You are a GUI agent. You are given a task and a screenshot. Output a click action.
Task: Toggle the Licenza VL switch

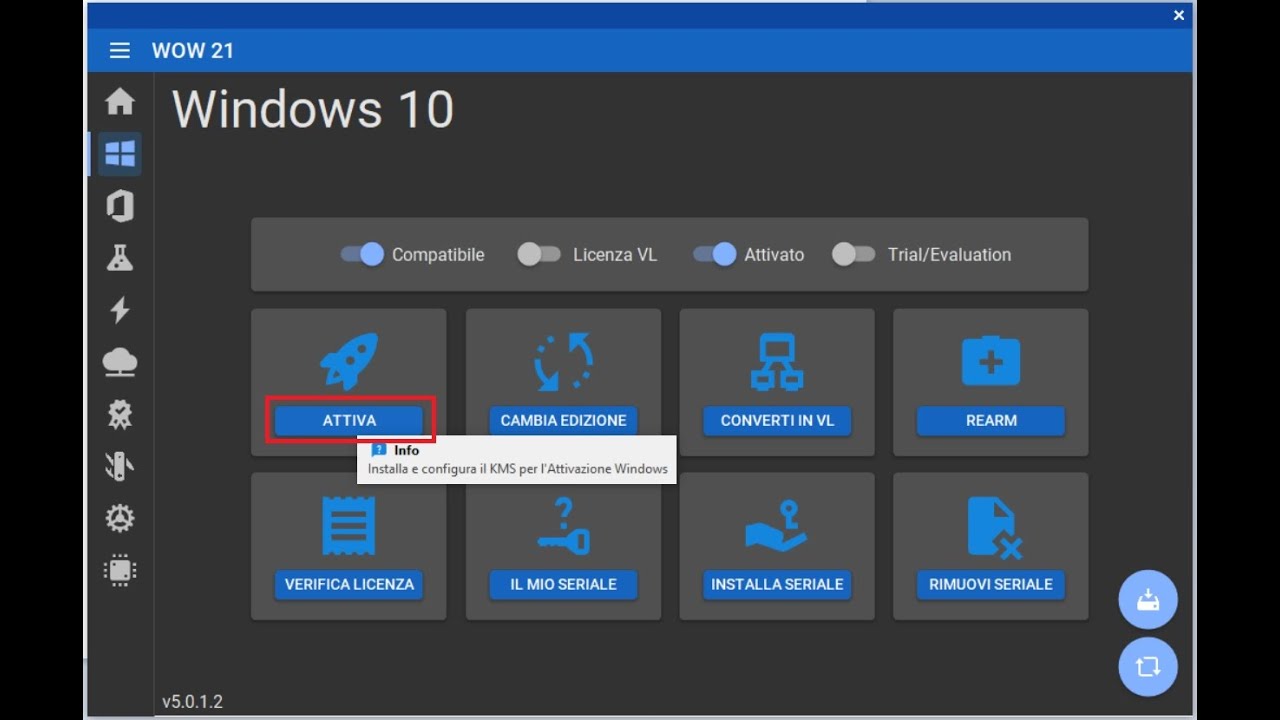click(539, 254)
